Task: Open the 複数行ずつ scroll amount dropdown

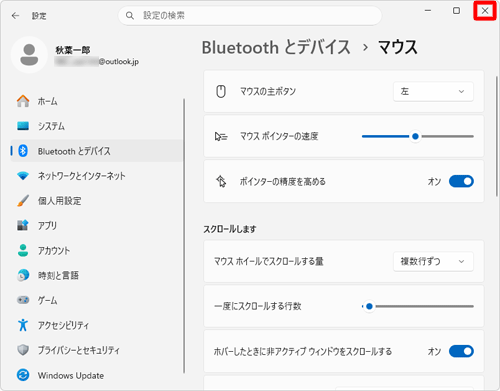Action: tap(433, 261)
